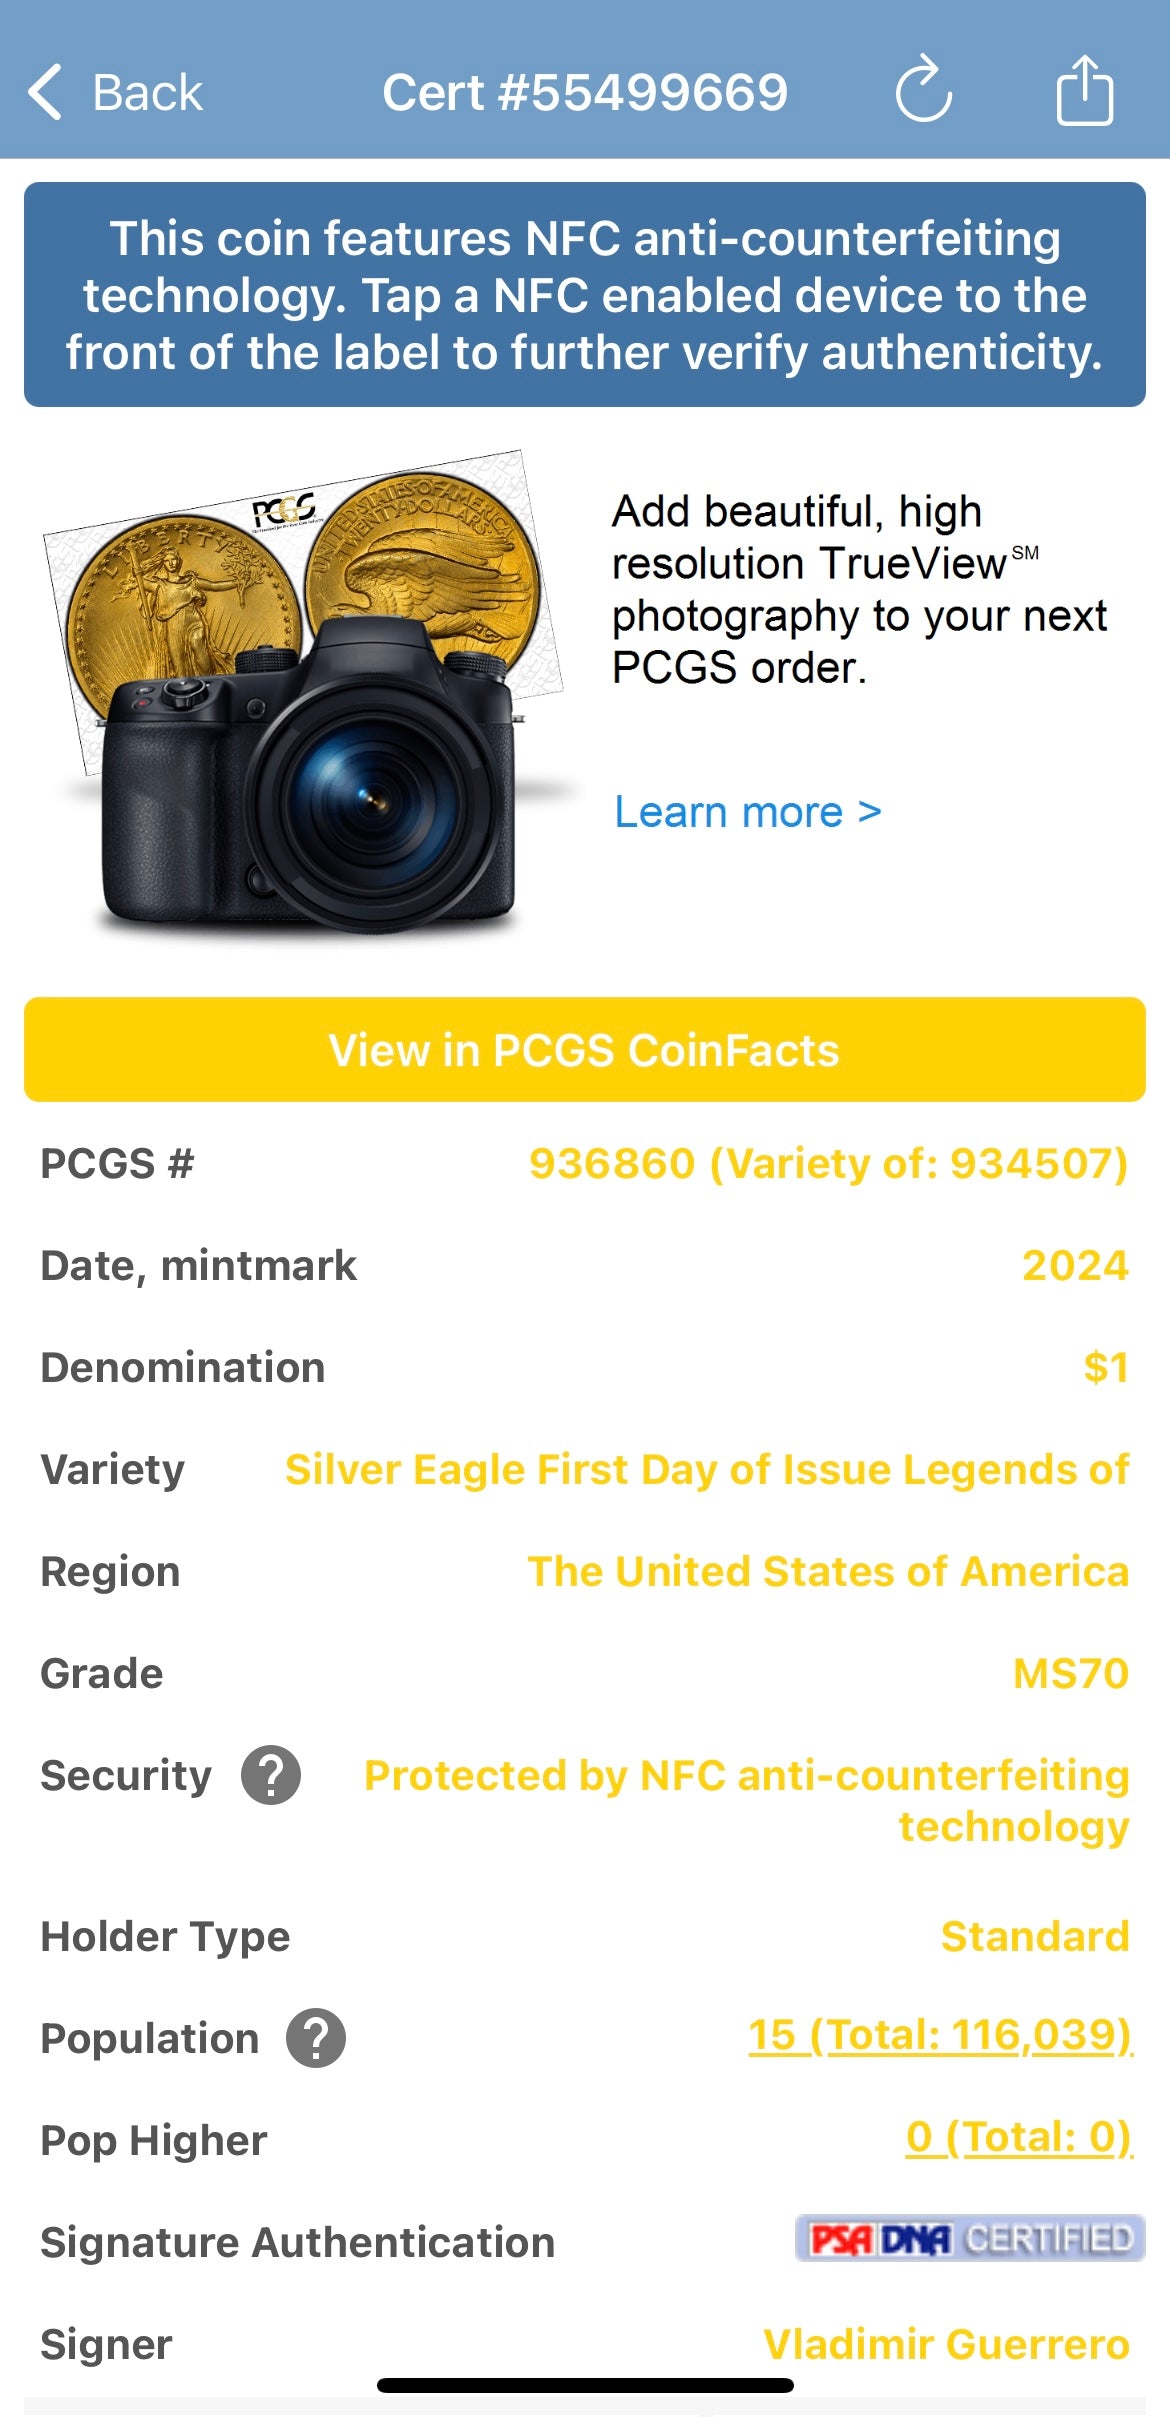Screen dimensions: 1170x2417
Task: Select the Vladimir Guerrero signer name
Action: [945, 2344]
